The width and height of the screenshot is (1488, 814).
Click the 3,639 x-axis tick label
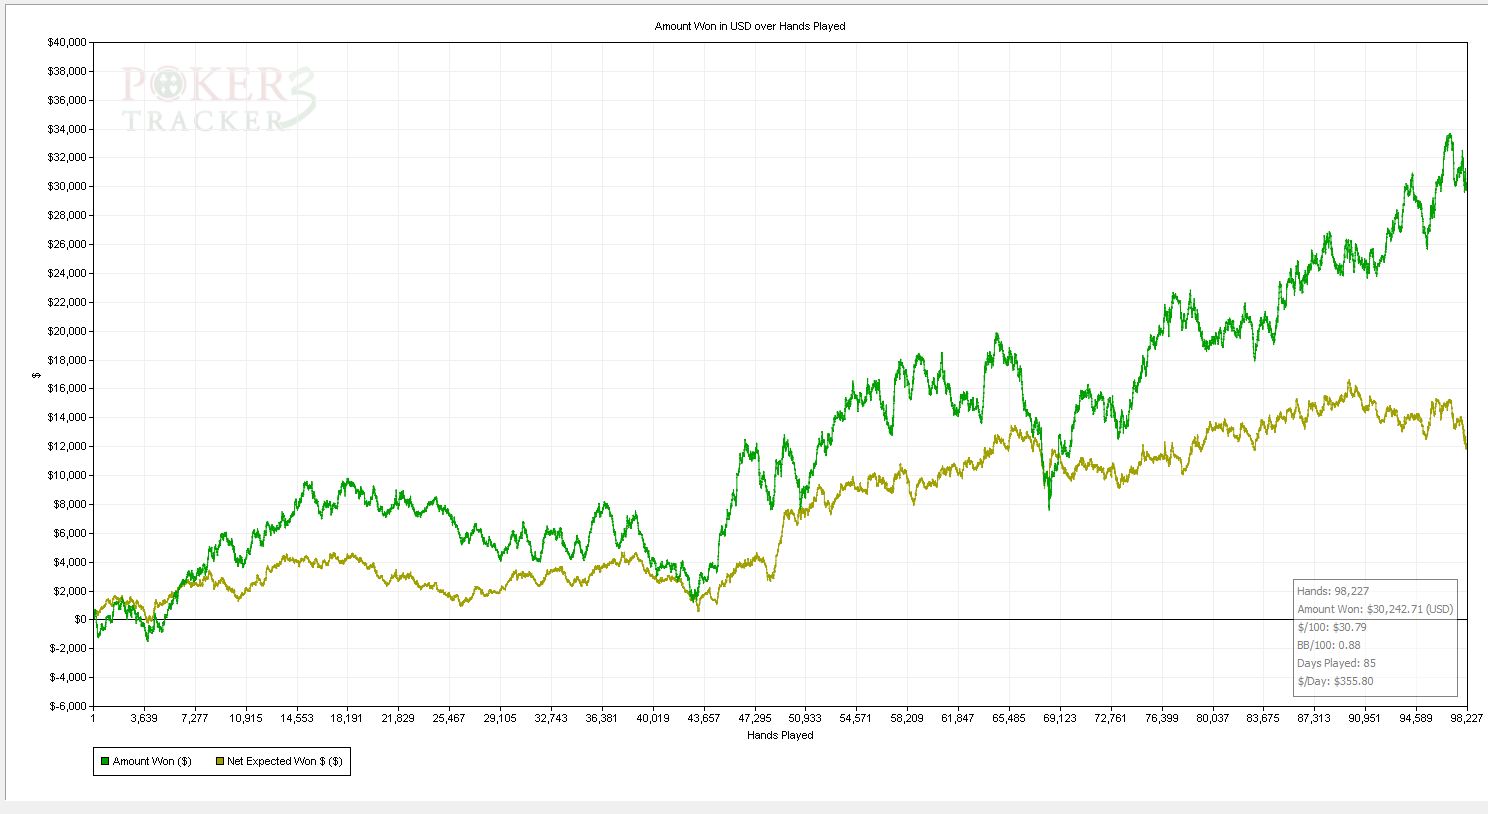144,718
